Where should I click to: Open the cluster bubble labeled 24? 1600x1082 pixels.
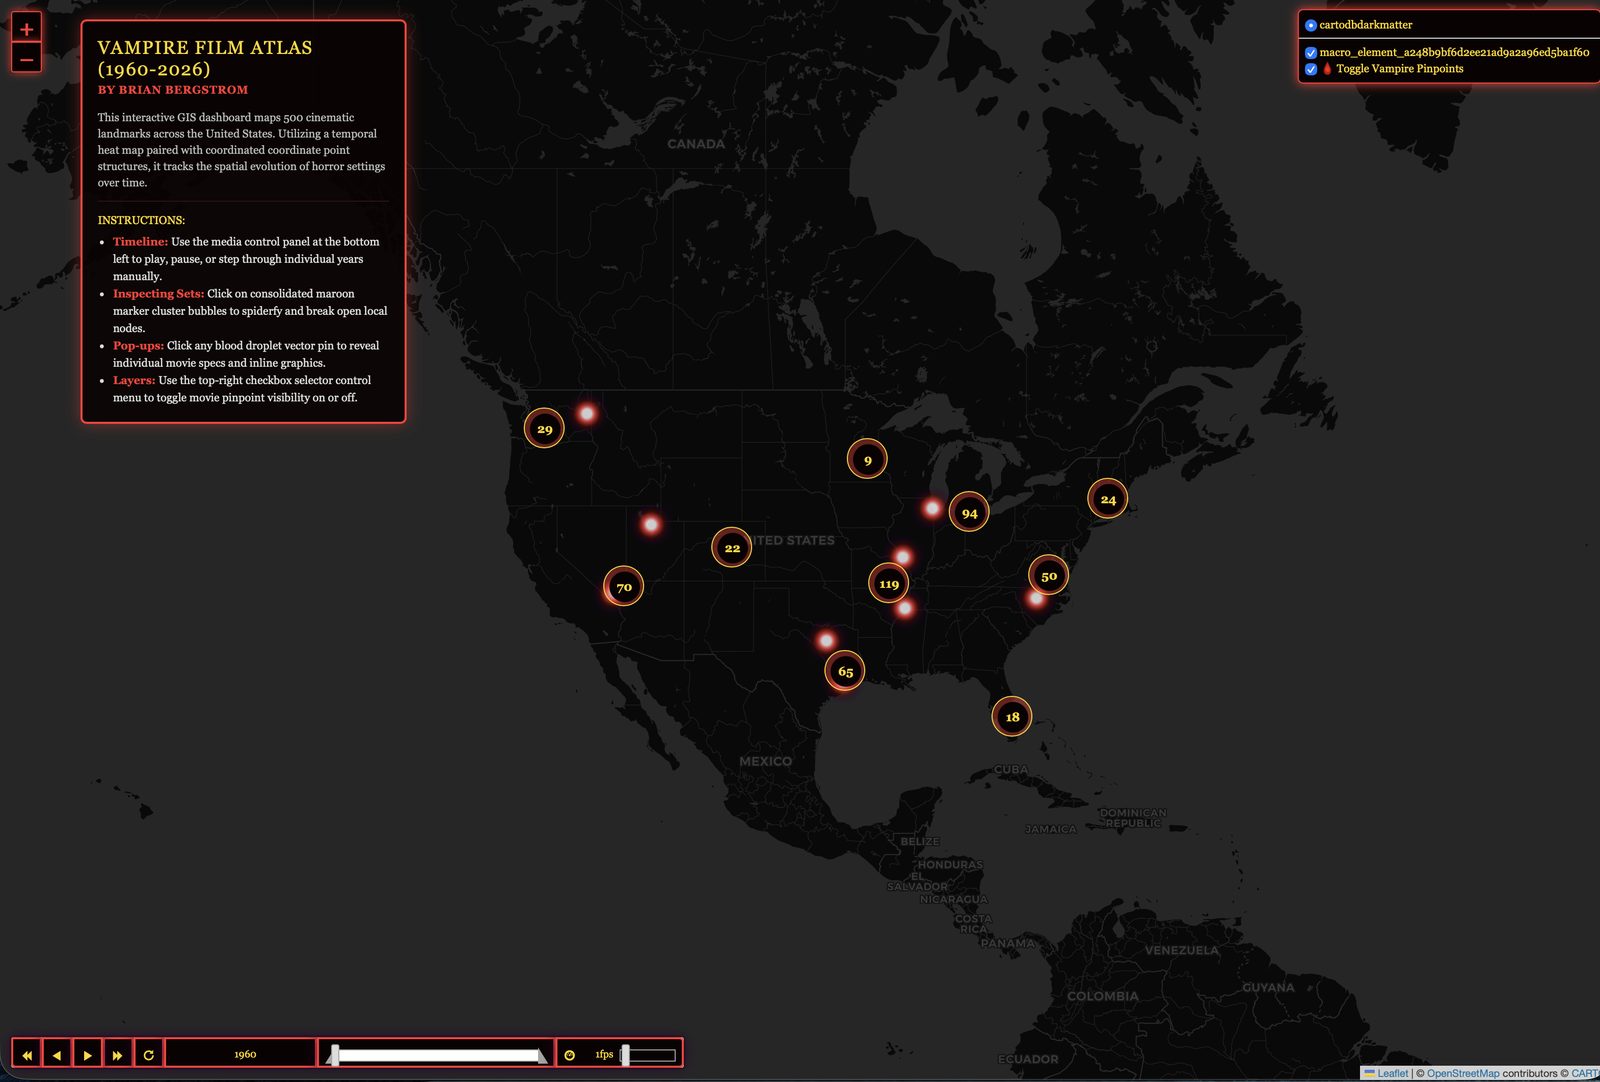pyautogui.click(x=1108, y=499)
